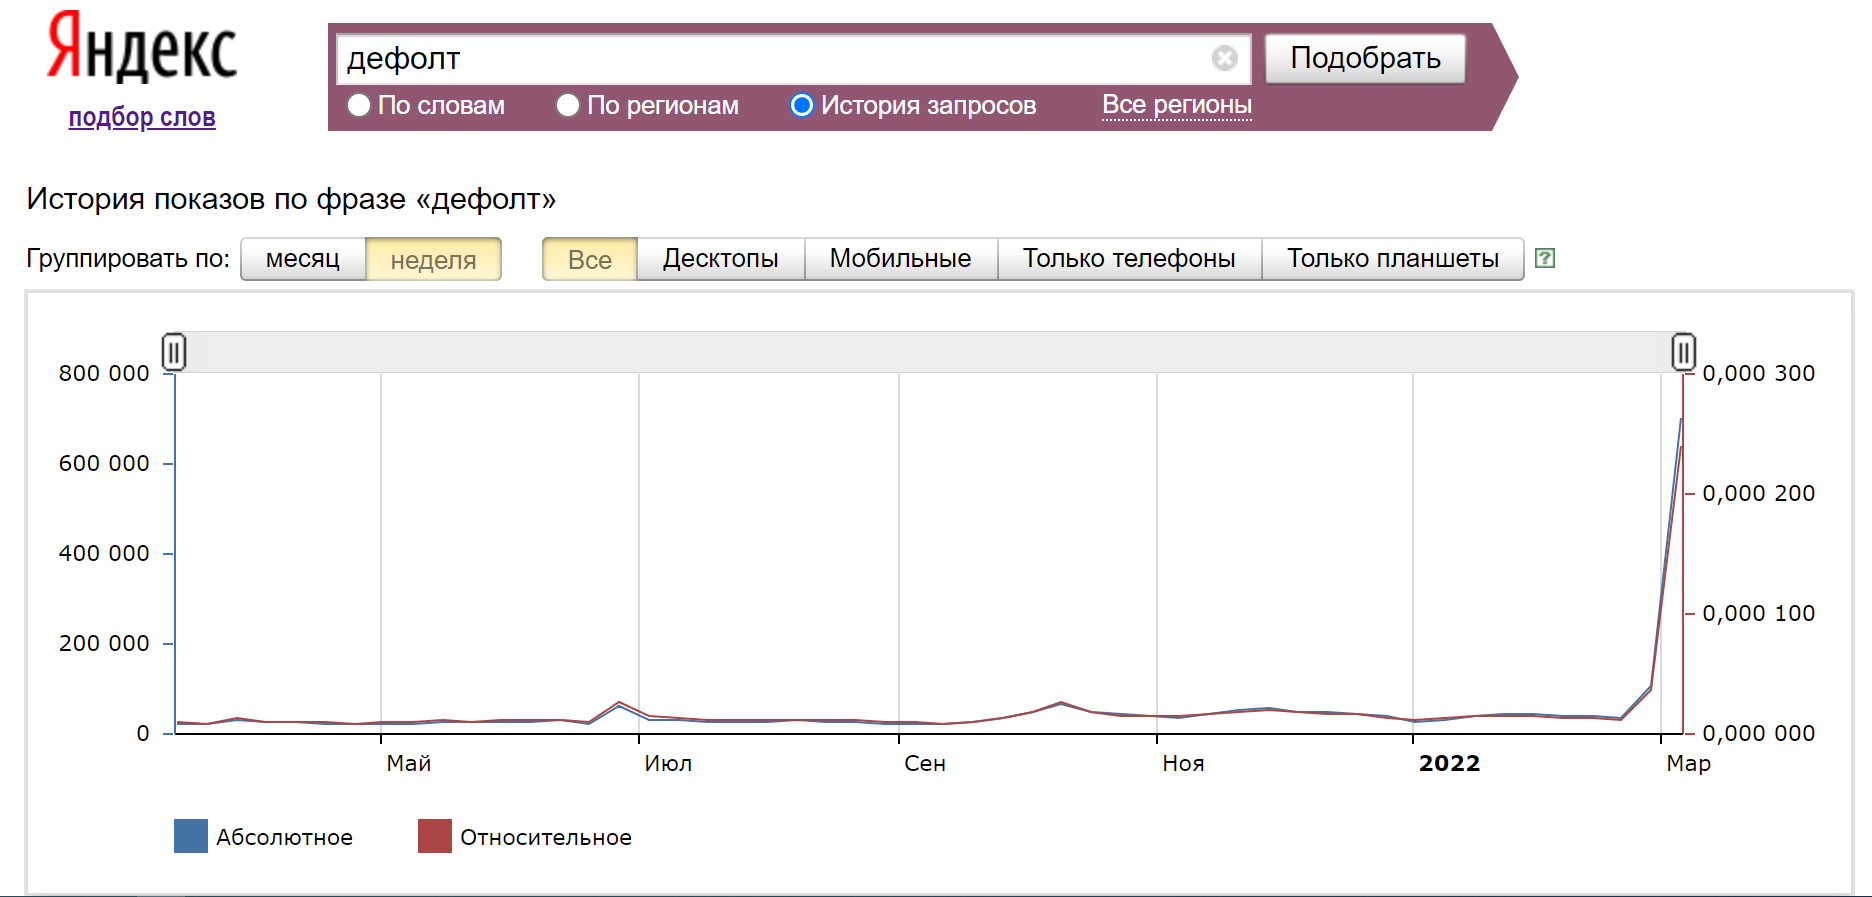This screenshot has height=897, width=1872.
Task: Click the '600 000' left axis value
Action: [104, 463]
